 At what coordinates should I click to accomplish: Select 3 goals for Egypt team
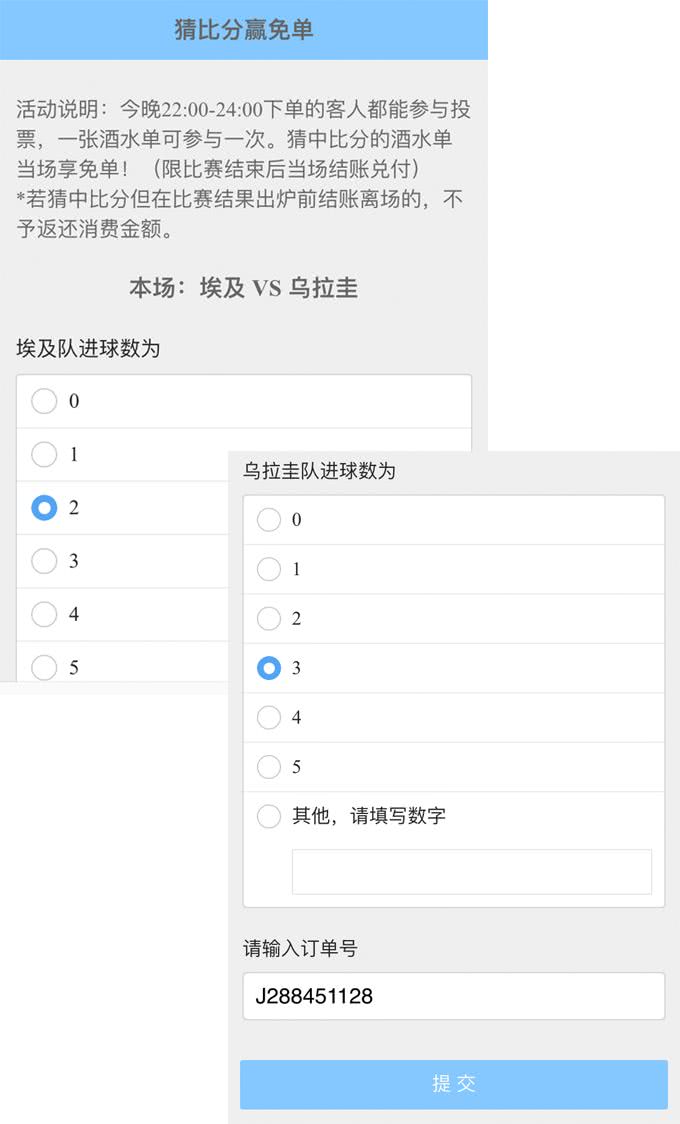pos(44,561)
